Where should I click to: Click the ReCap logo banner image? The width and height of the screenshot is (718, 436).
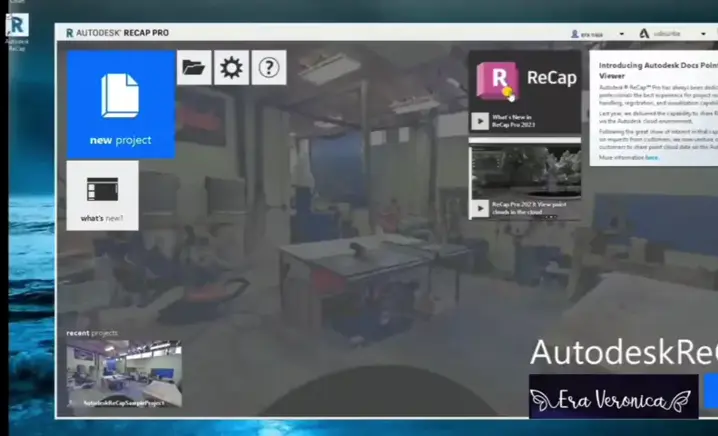coord(525,80)
